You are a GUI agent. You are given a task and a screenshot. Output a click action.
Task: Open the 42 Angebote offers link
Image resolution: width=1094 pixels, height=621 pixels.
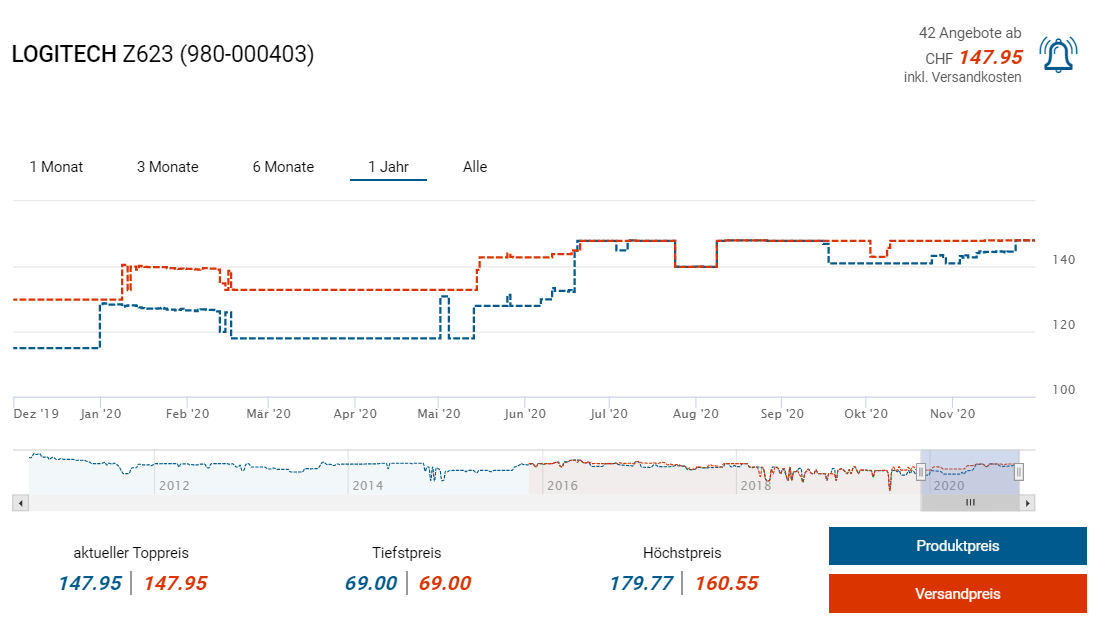(969, 34)
